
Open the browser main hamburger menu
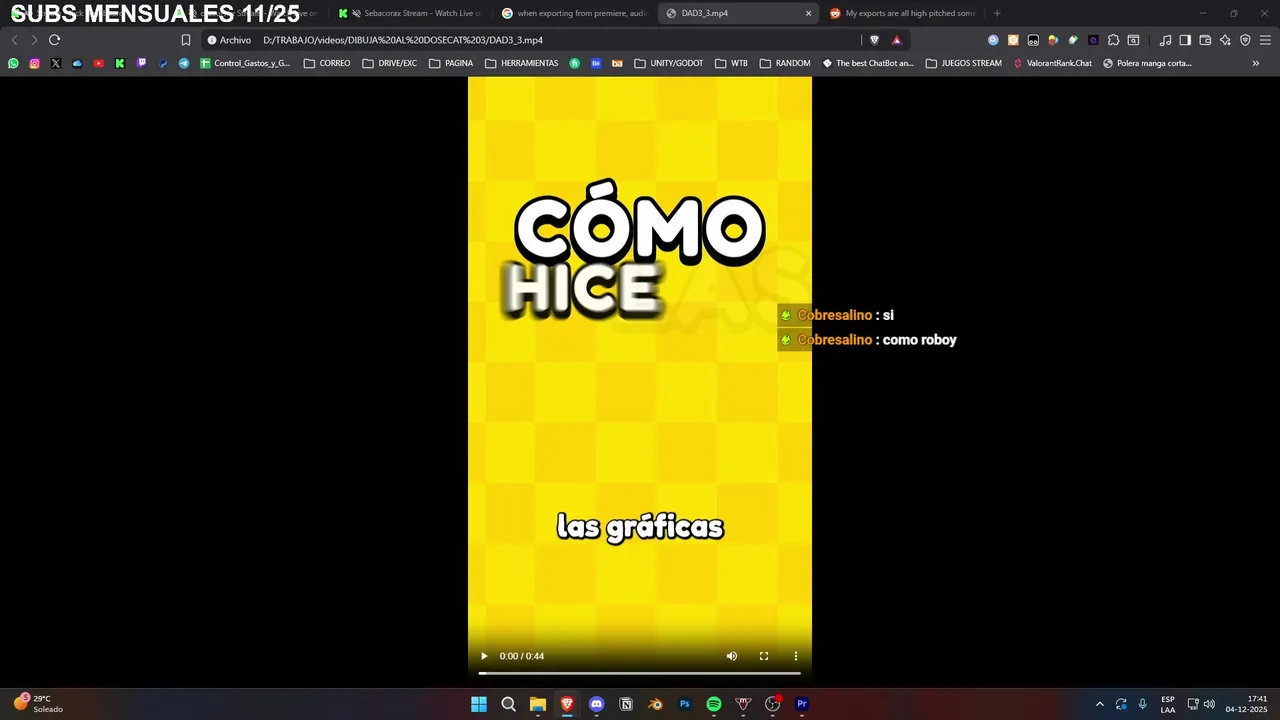(x=1265, y=40)
